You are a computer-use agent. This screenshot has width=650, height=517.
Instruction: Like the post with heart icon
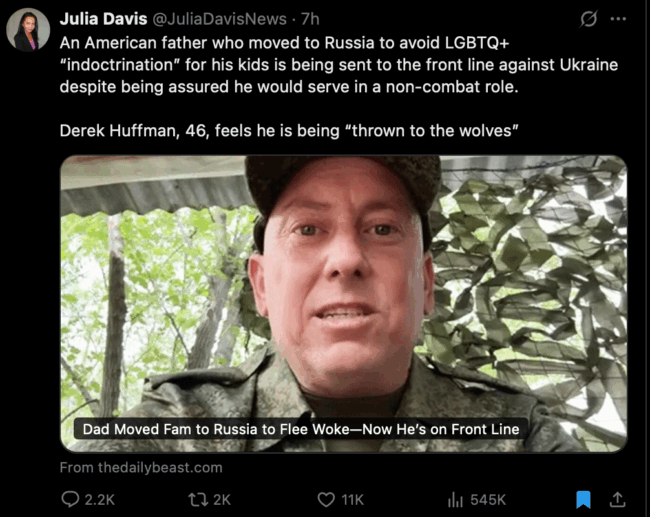[326, 499]
